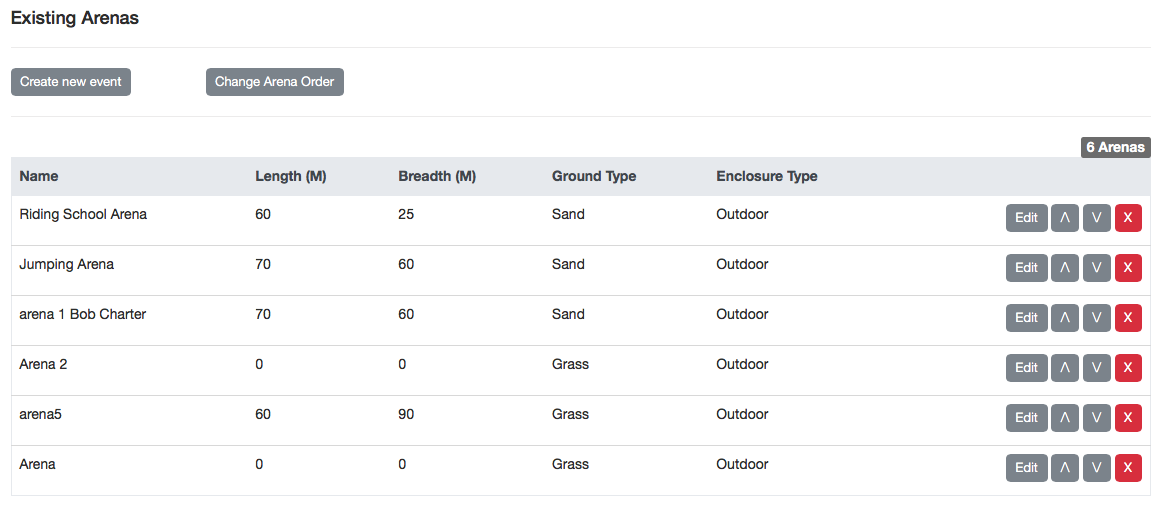Delete arena5 with the red X
This screenshot has height=506, width=1162.
(x=1128, y=418)
